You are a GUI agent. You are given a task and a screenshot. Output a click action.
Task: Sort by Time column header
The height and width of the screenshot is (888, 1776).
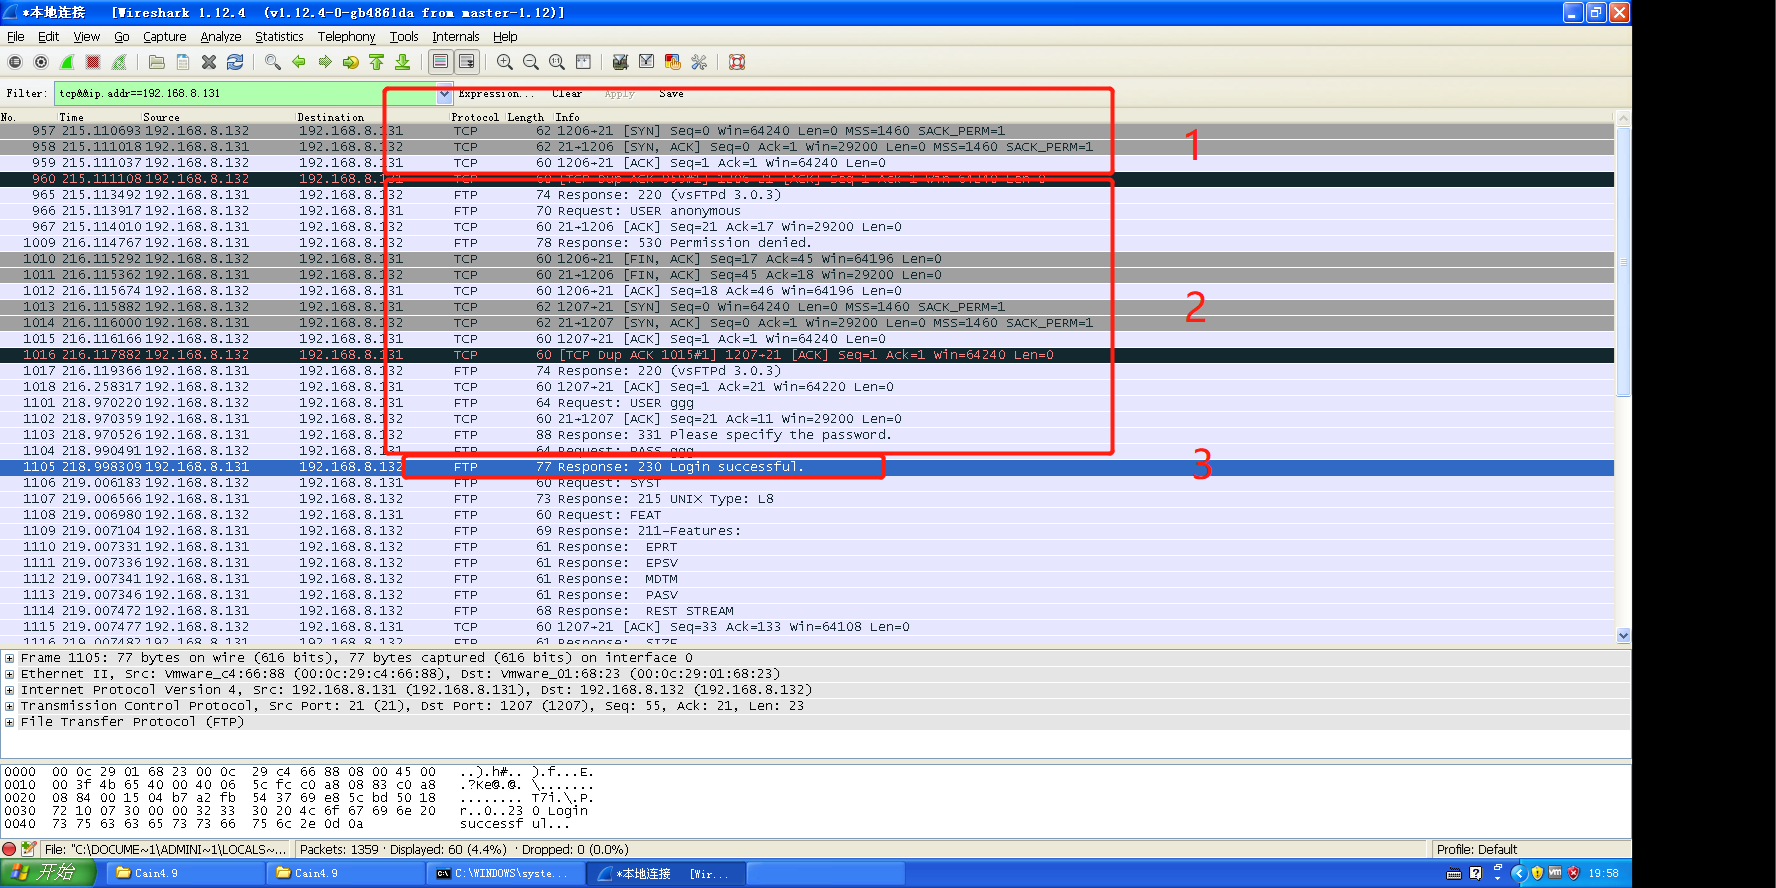pos(71,117)
